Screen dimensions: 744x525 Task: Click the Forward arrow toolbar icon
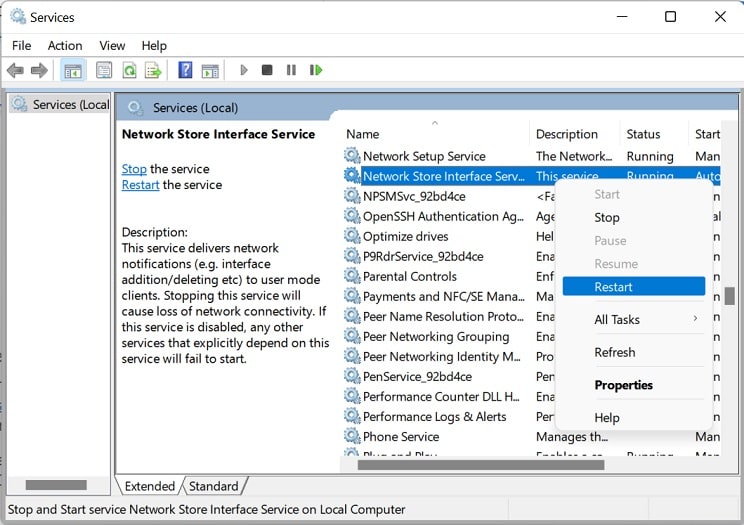point(39,71)
